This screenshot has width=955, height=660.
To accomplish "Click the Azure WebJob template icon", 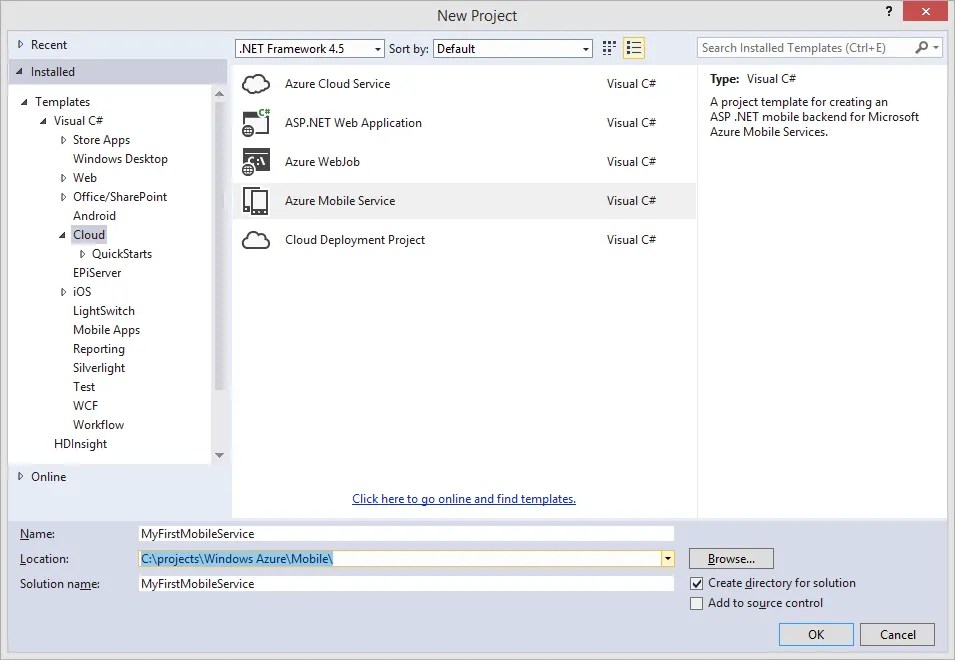I will (256, 162).
